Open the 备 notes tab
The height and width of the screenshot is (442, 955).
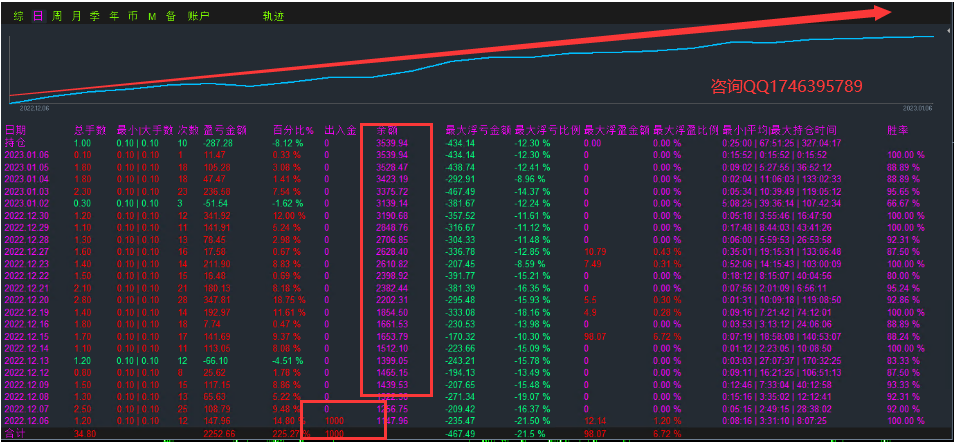pyautogui.click(x=171, y=16)
